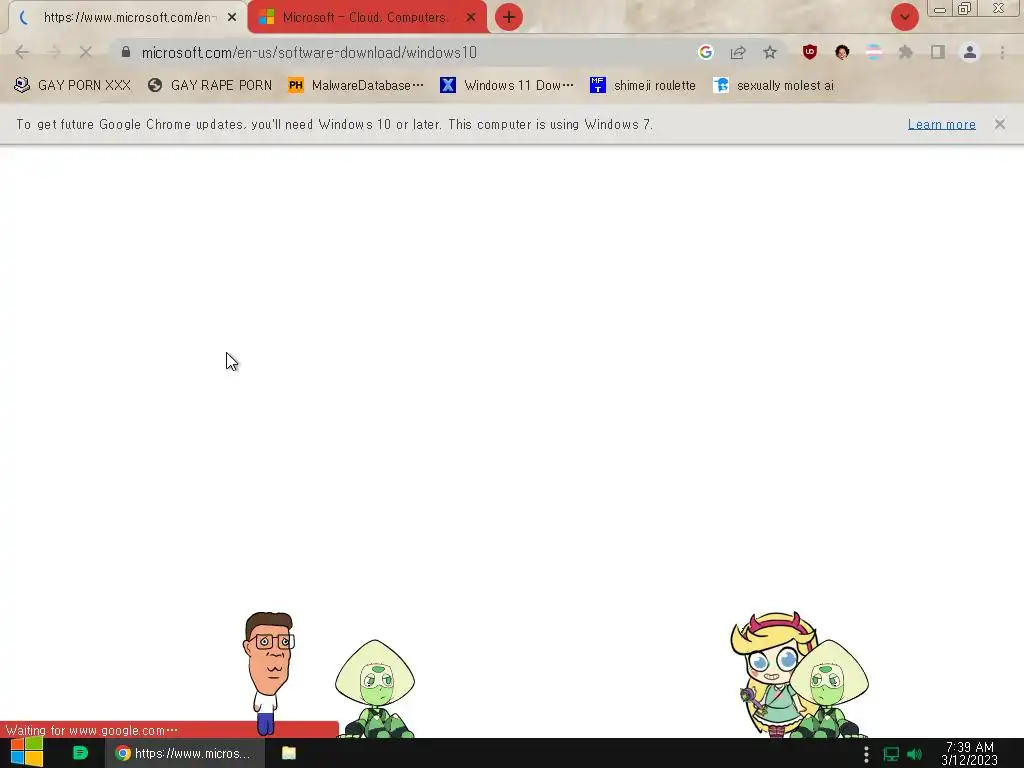The image size is (1024, 768).
Task: Click the Google icon in the address bar
Action: point(705,52)
